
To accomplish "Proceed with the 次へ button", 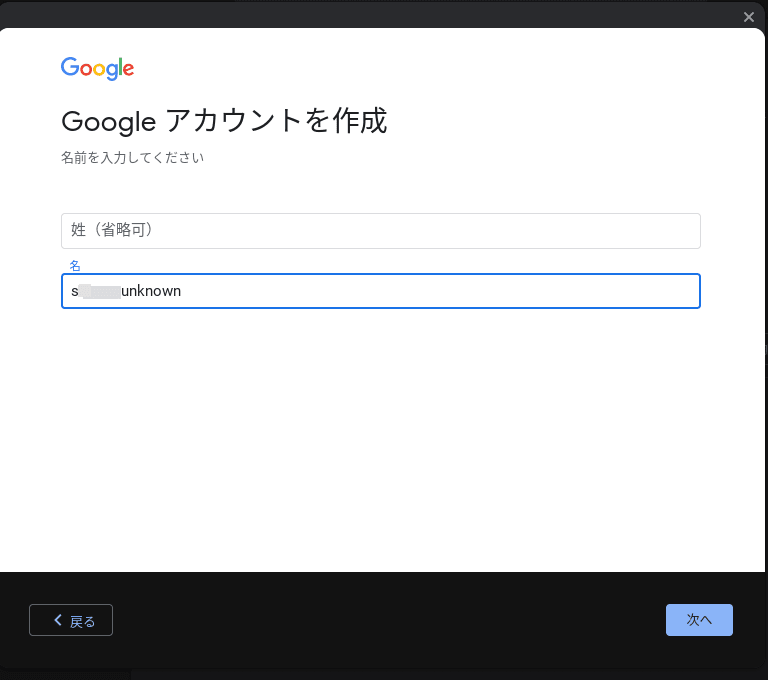I will click(x=699, y=620).
